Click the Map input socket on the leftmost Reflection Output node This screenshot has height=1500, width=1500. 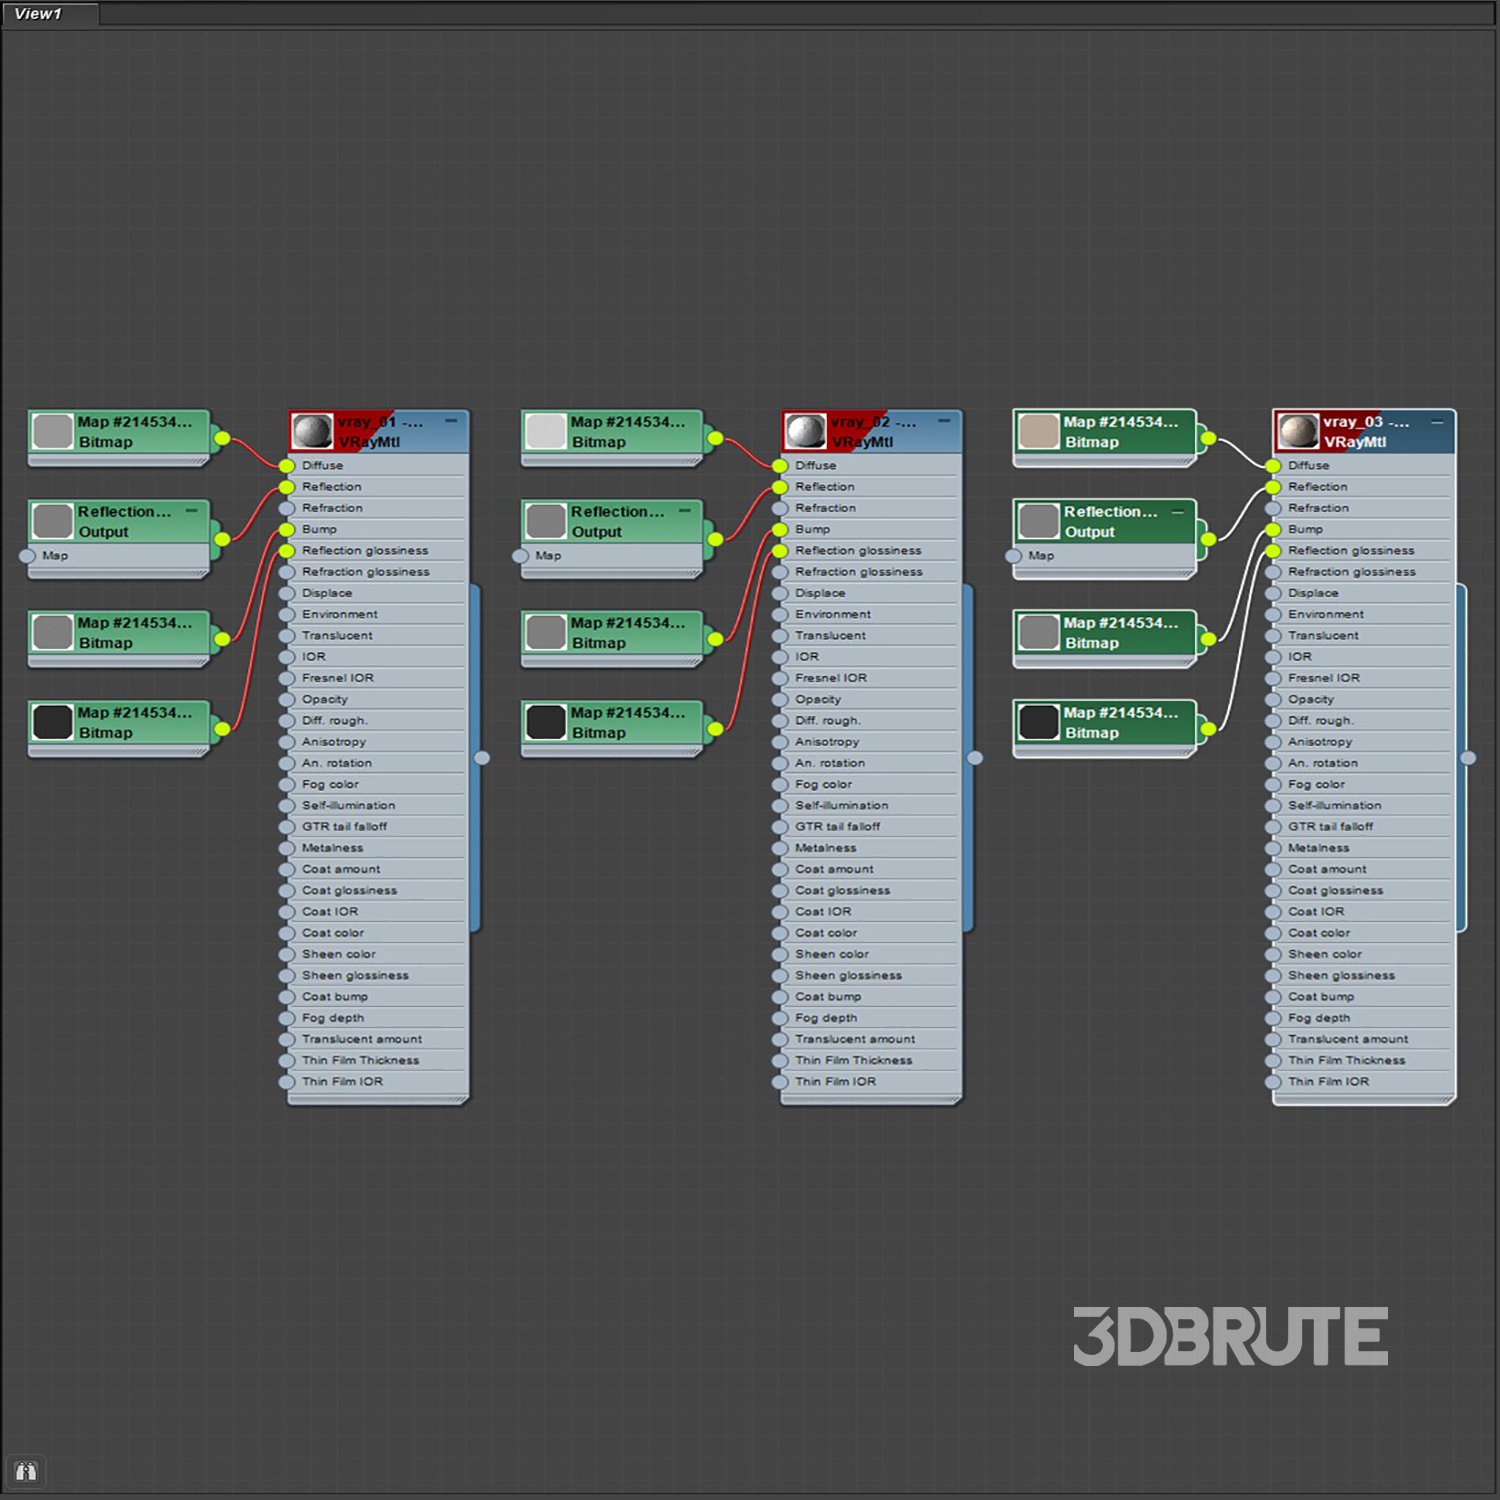(28, 556)
